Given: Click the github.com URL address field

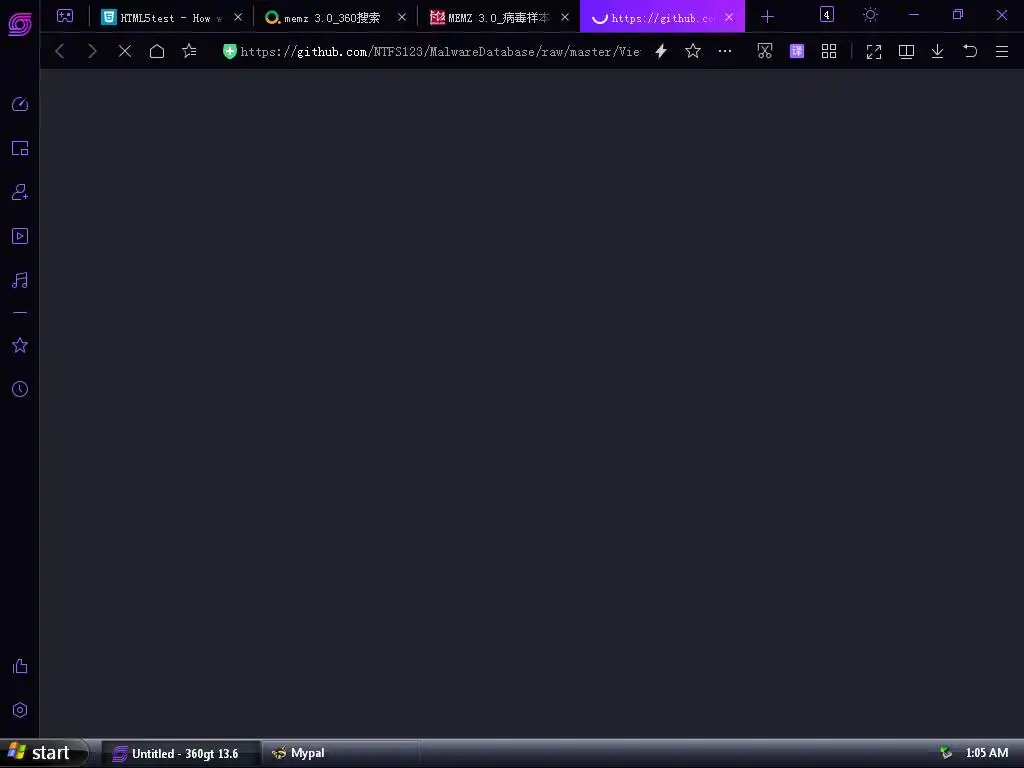Looking at the screenshot, I should pos(440,52).
